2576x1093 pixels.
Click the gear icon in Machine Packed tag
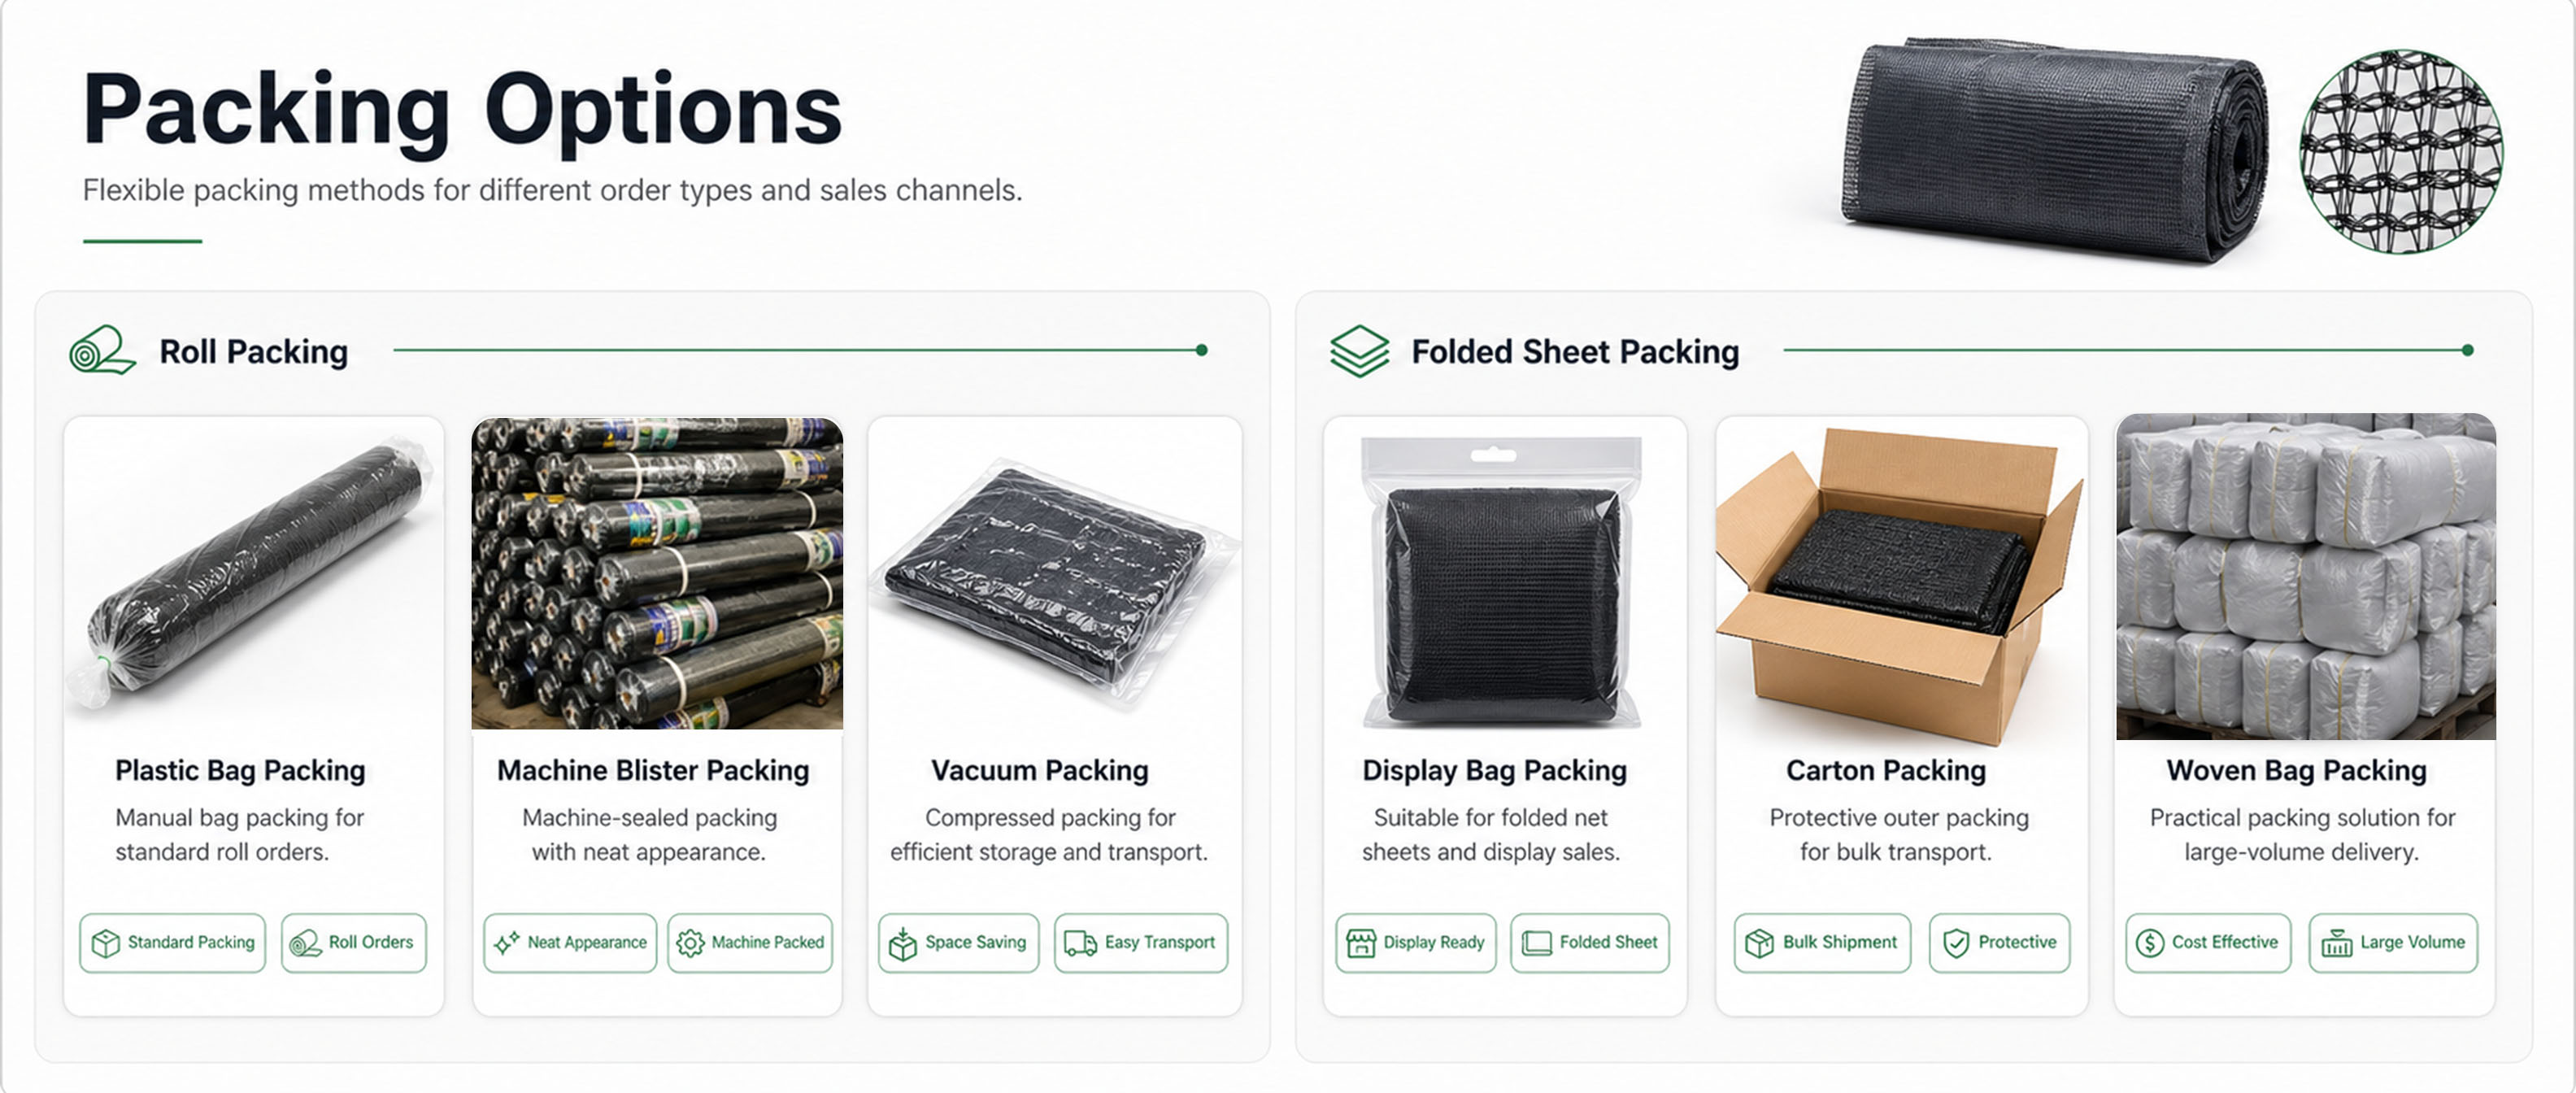point(690,943)
